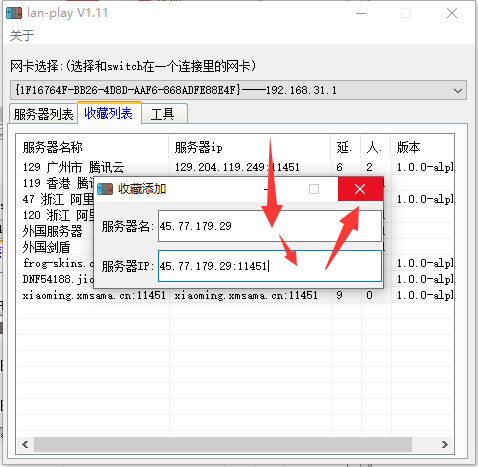This screenshot has width=478, height=467.
Task: Switch to the 工具 tab
Action: [x=164, y=114]
